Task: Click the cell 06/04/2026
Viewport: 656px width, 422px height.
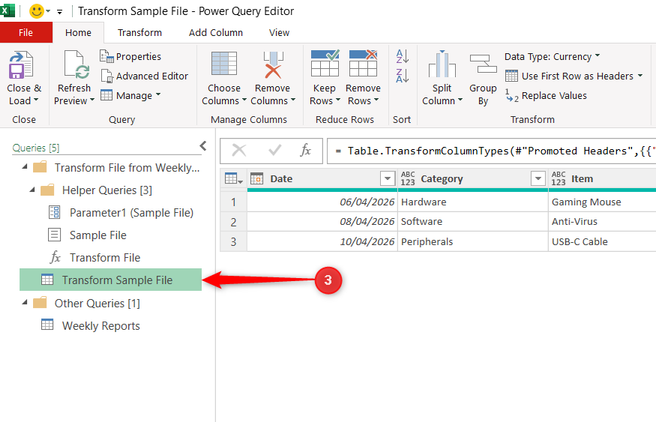Action: 322,202
